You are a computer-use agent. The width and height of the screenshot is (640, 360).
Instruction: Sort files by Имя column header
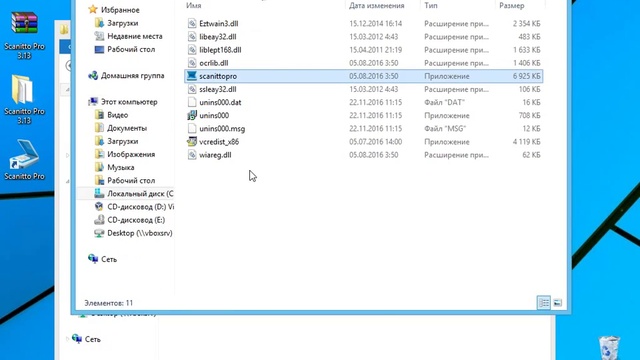pos(193,5)
